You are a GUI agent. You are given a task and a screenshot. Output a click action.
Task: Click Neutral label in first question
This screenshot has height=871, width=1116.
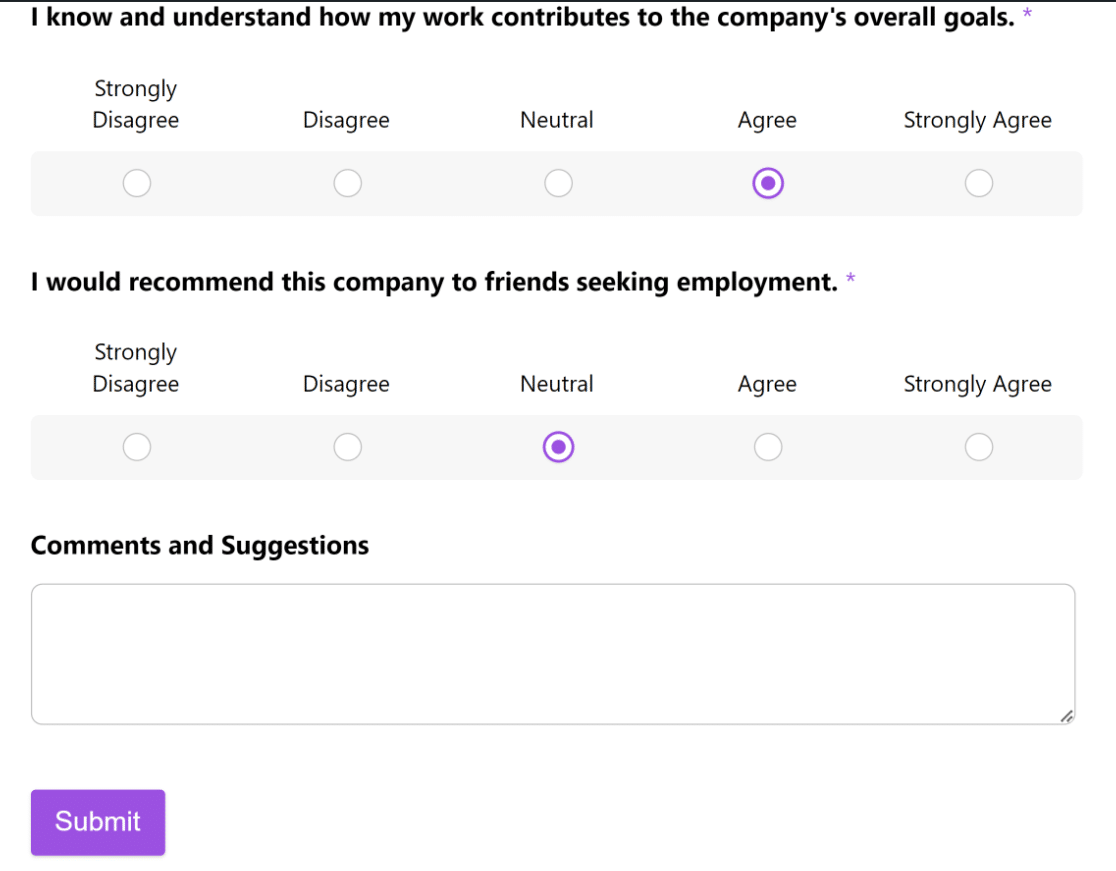click(557, 120)
